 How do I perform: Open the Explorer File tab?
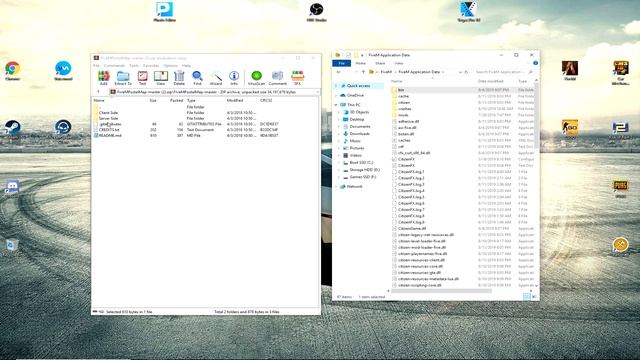(x=342, y=63)
